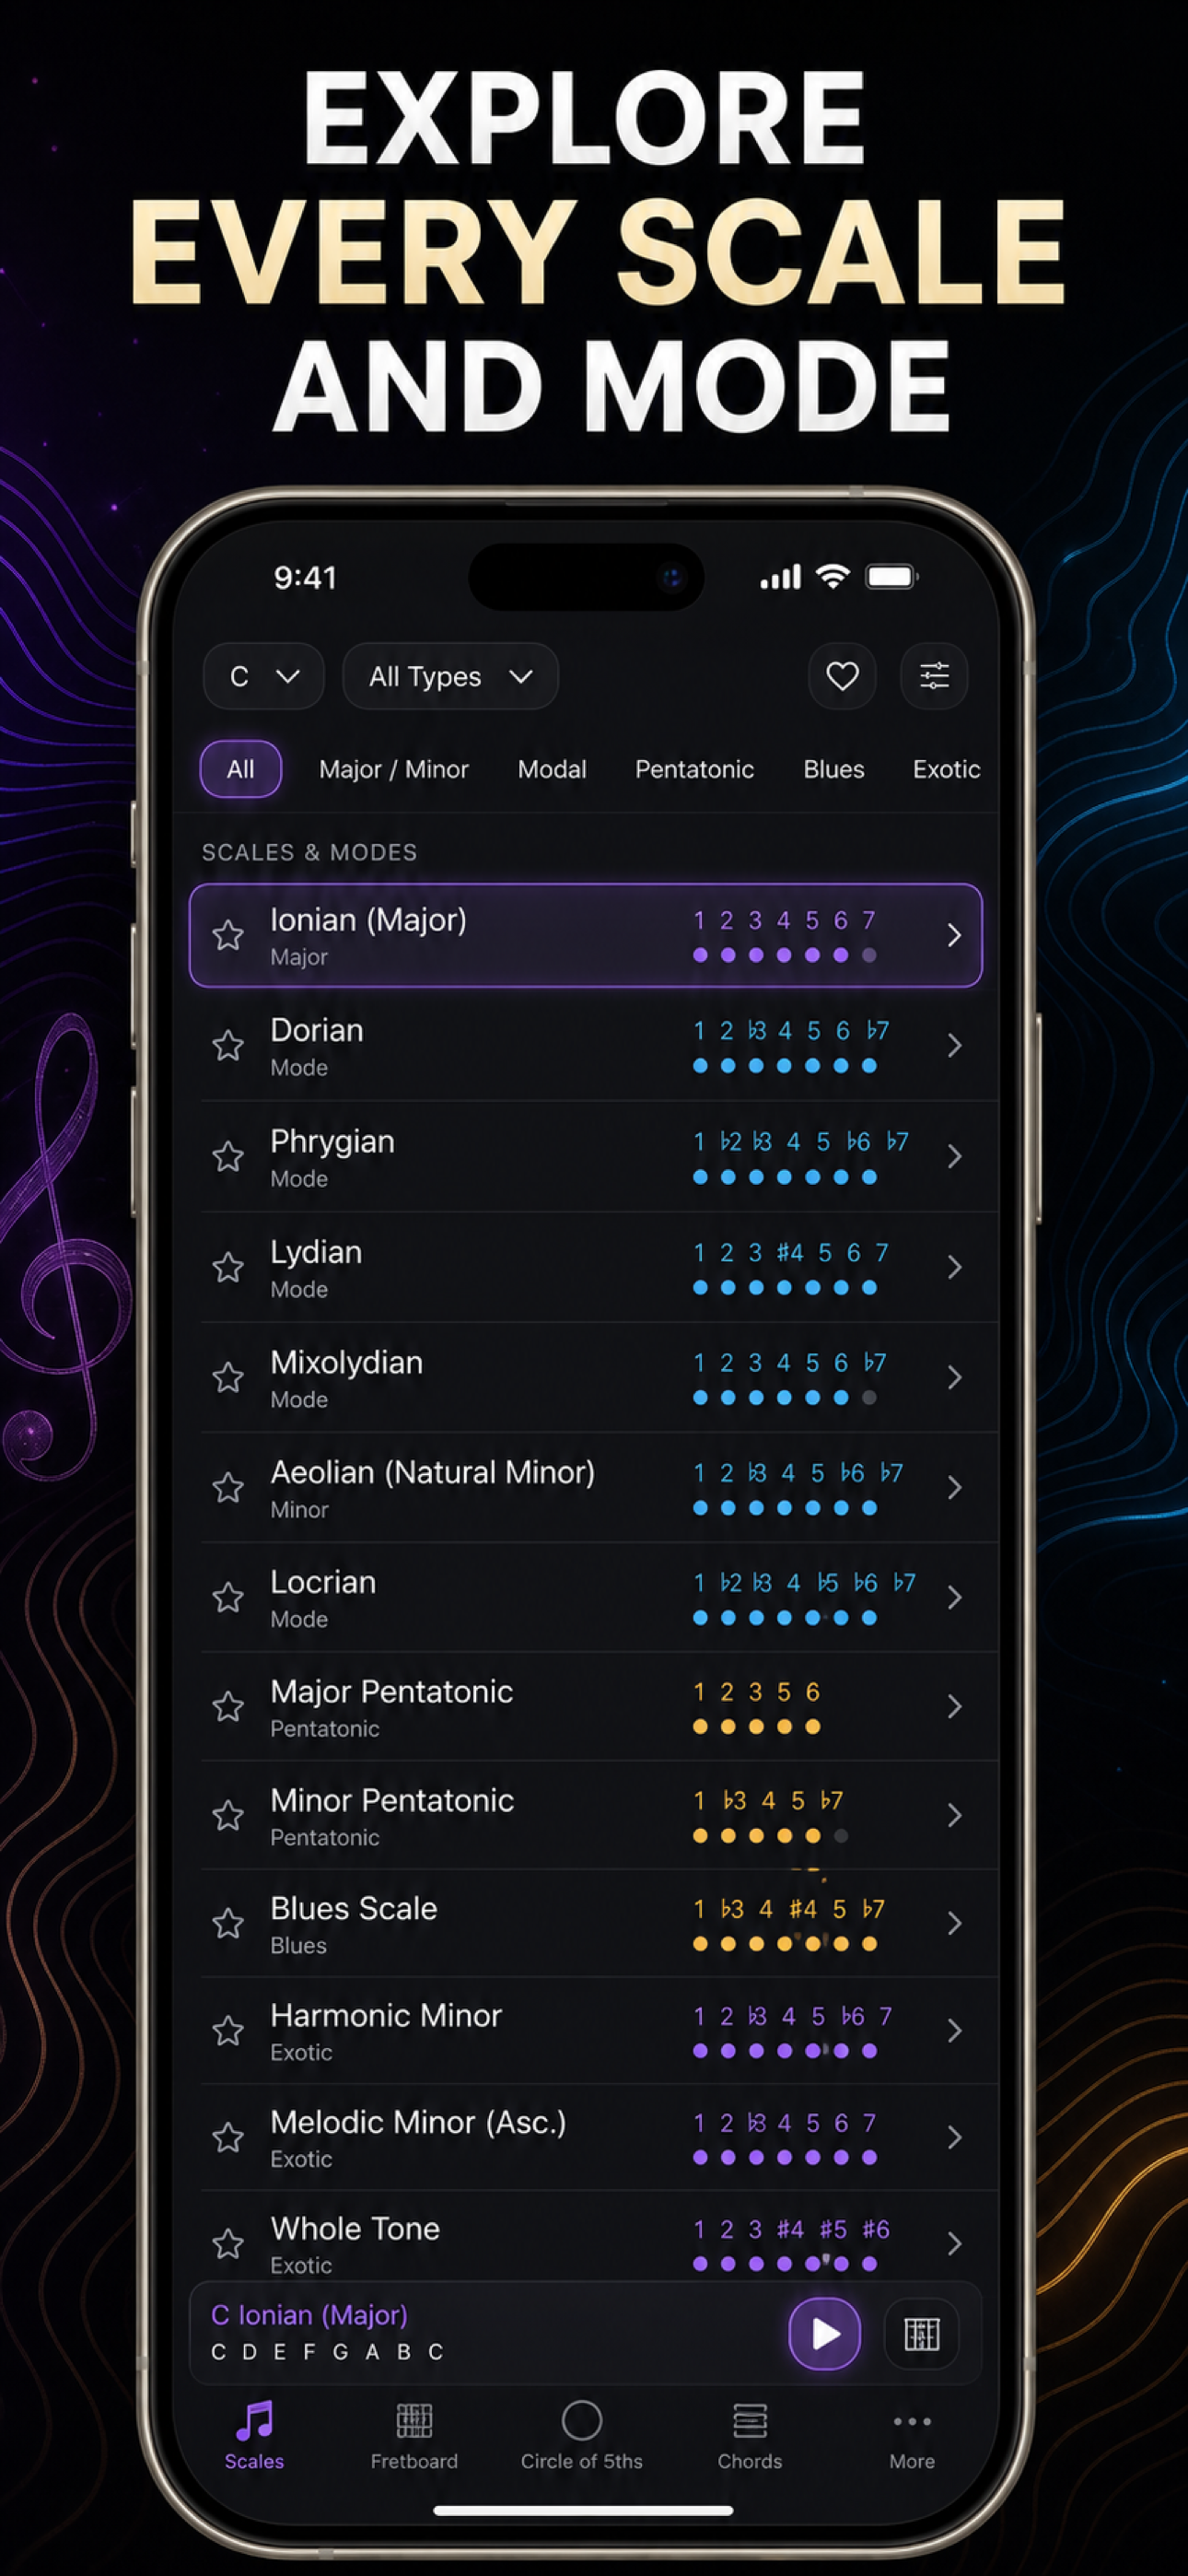Open Lydian details chevron
1188x2576 pixels.
954,1267
